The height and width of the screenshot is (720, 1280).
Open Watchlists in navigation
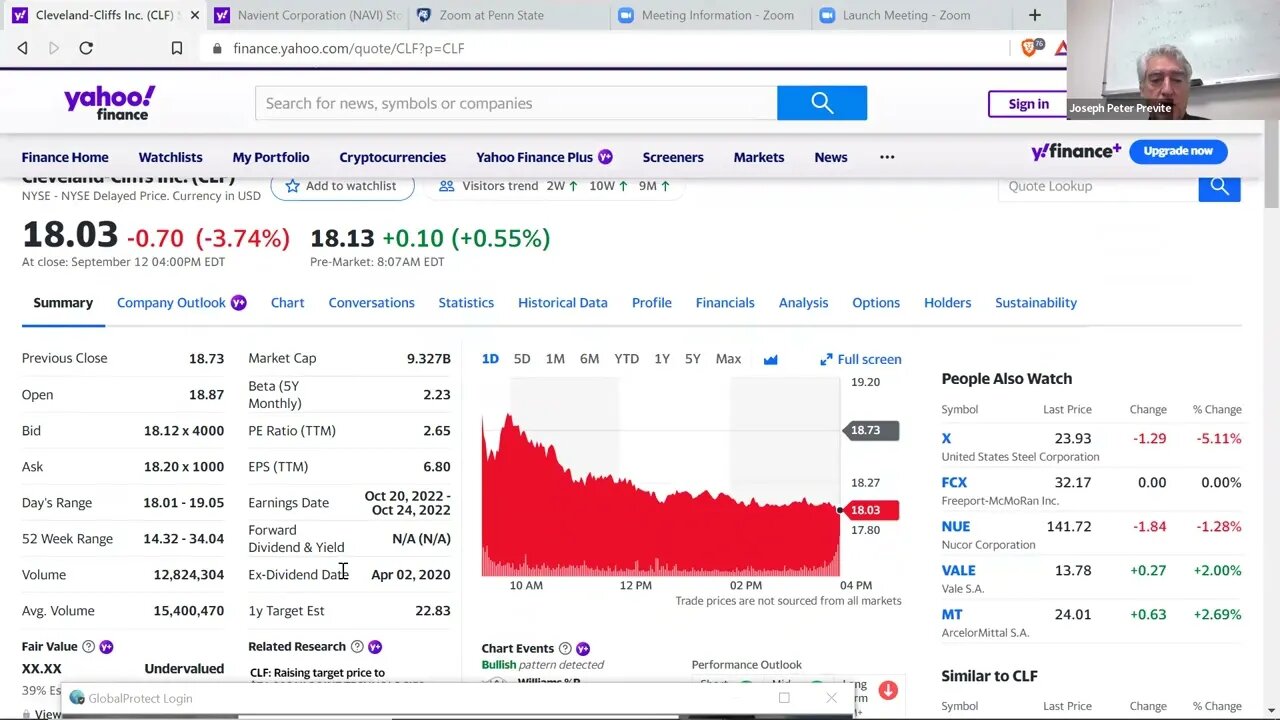coord(170,157)
